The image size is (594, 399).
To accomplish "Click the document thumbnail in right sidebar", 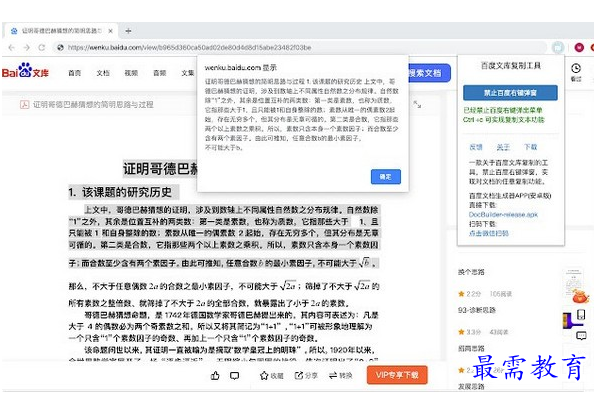I will coord(573,282).
